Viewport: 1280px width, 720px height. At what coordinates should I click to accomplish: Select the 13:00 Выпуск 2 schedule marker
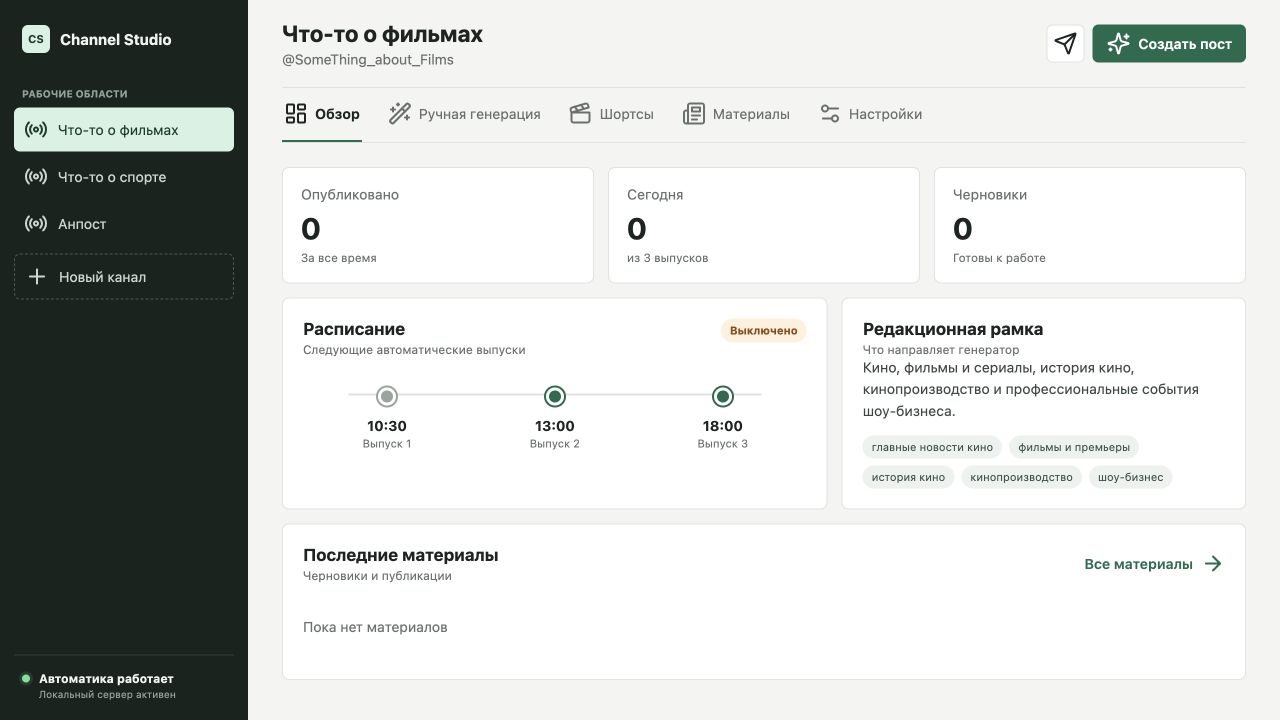pos(555,396)
